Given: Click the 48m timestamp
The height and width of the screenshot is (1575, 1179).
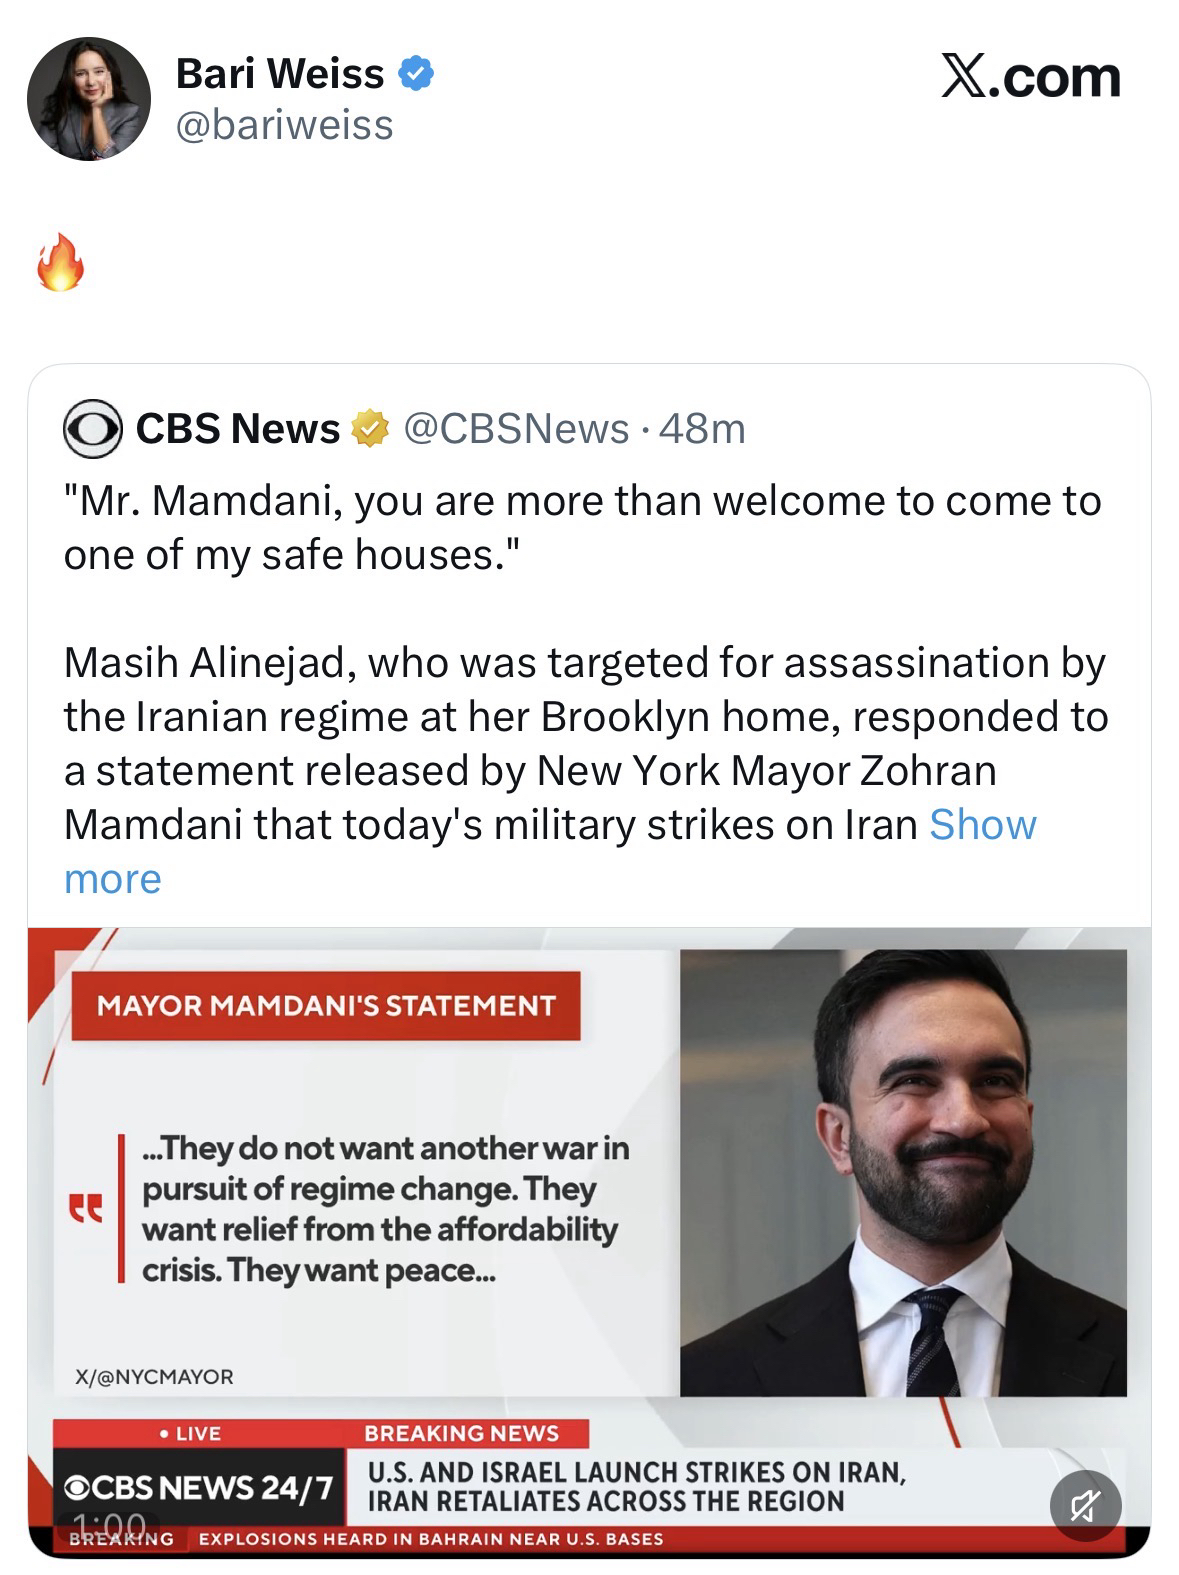Looking at the screenshot, I should (x=703, y=429).
